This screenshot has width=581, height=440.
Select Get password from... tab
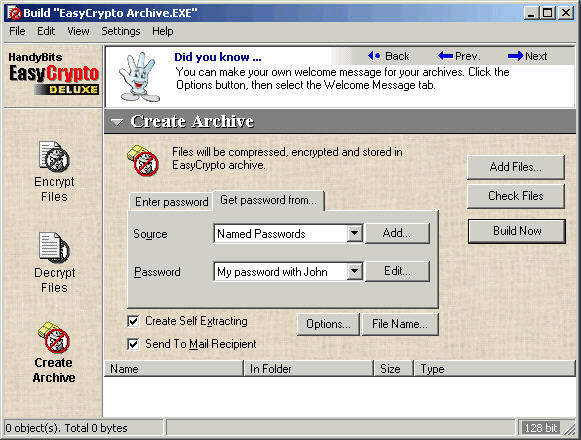(x=269, y=200)
